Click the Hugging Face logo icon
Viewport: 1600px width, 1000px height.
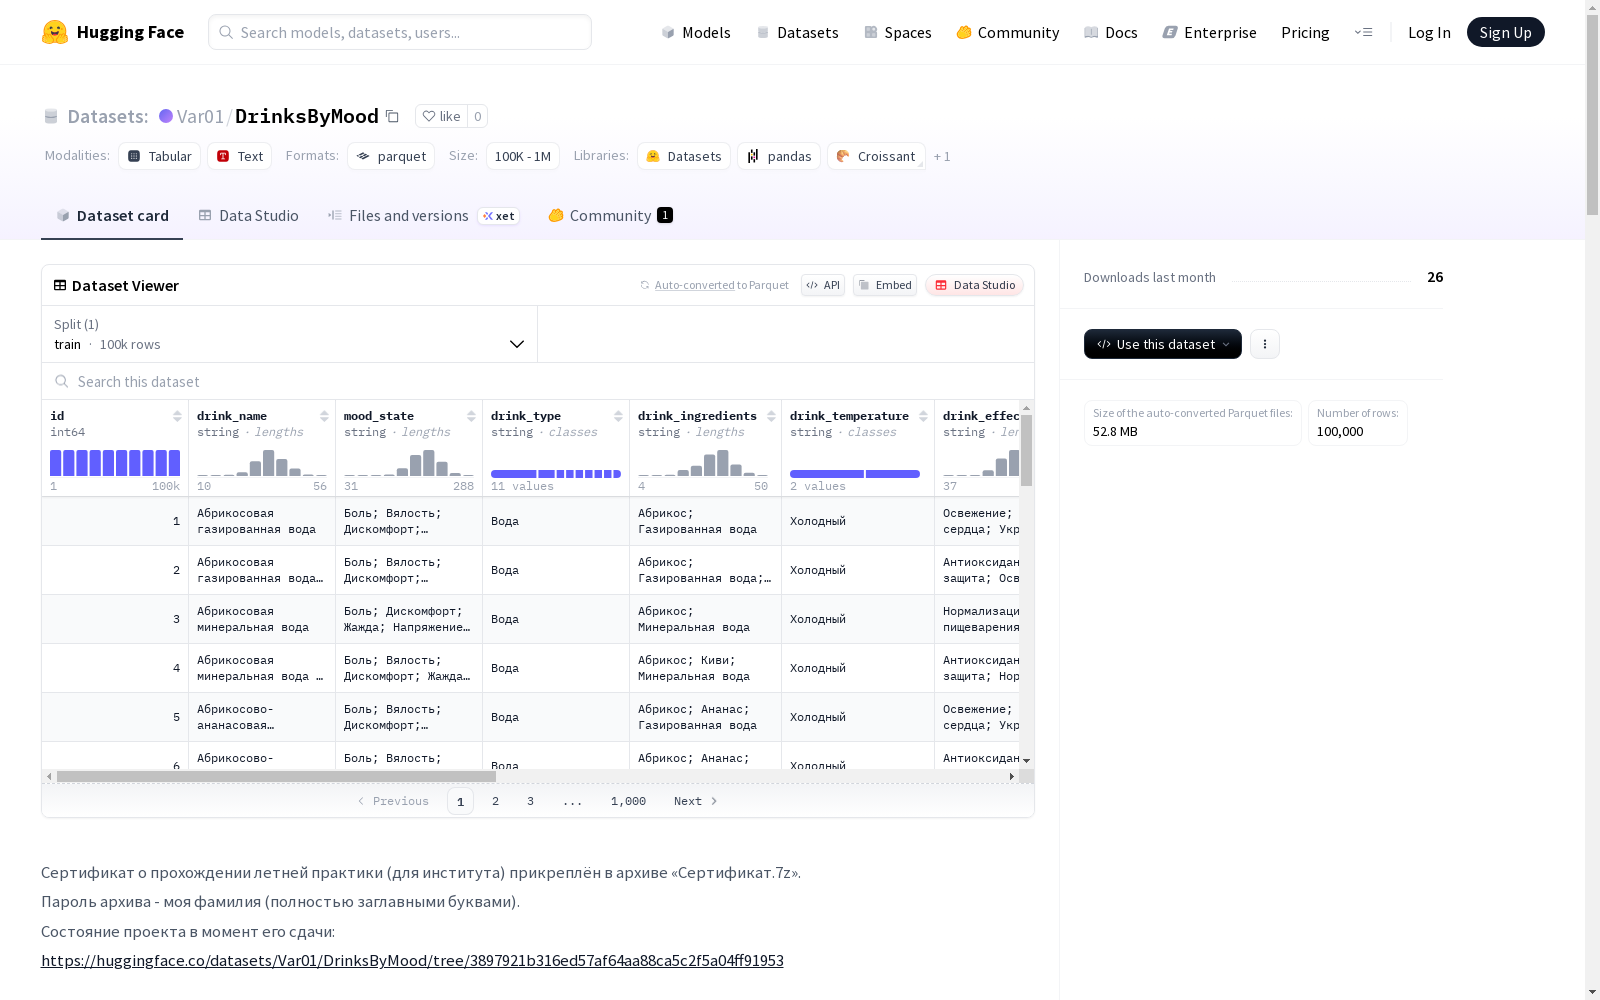55,32
